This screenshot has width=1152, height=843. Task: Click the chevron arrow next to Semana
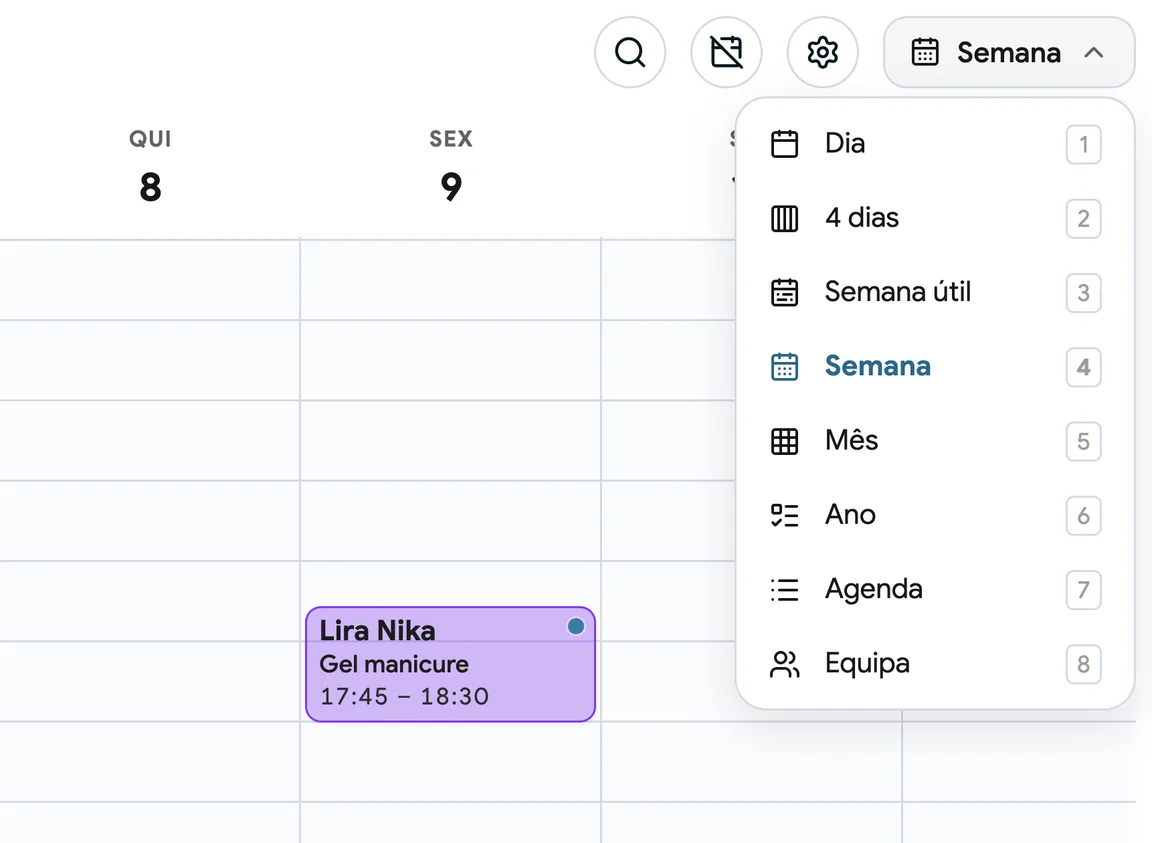pyautogui.click(x=1093, y=52)
